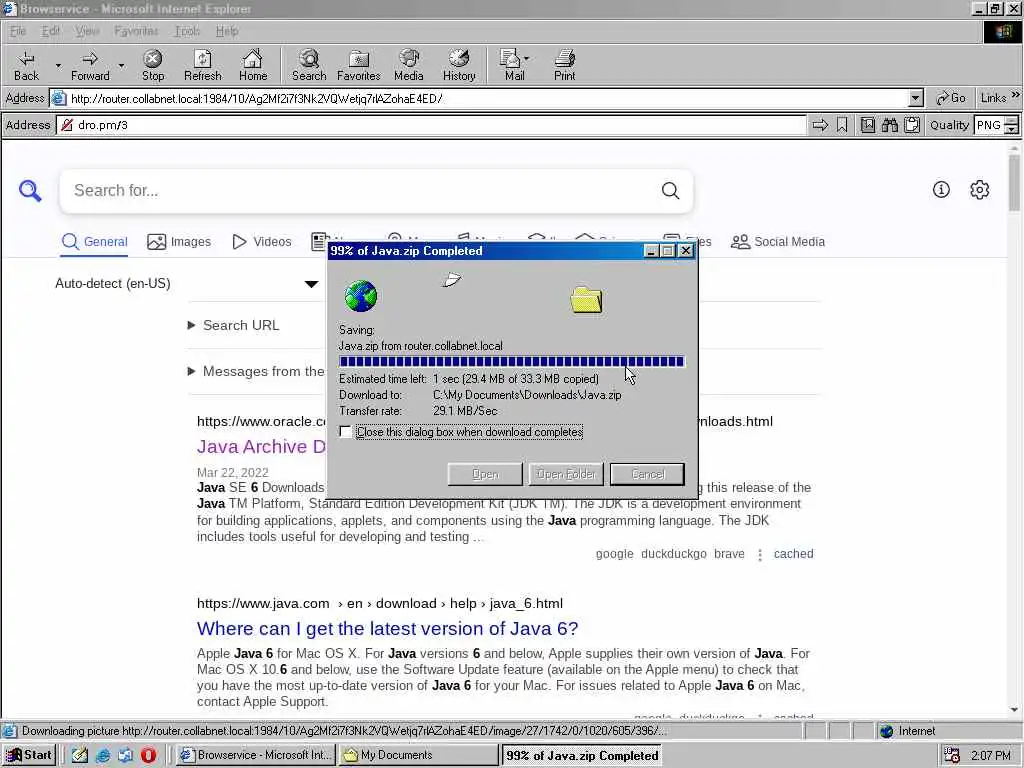The width and height of the screenshot is (1024, 768).
Task: Go to the Home page via toolbar
Action: (253, 65)
